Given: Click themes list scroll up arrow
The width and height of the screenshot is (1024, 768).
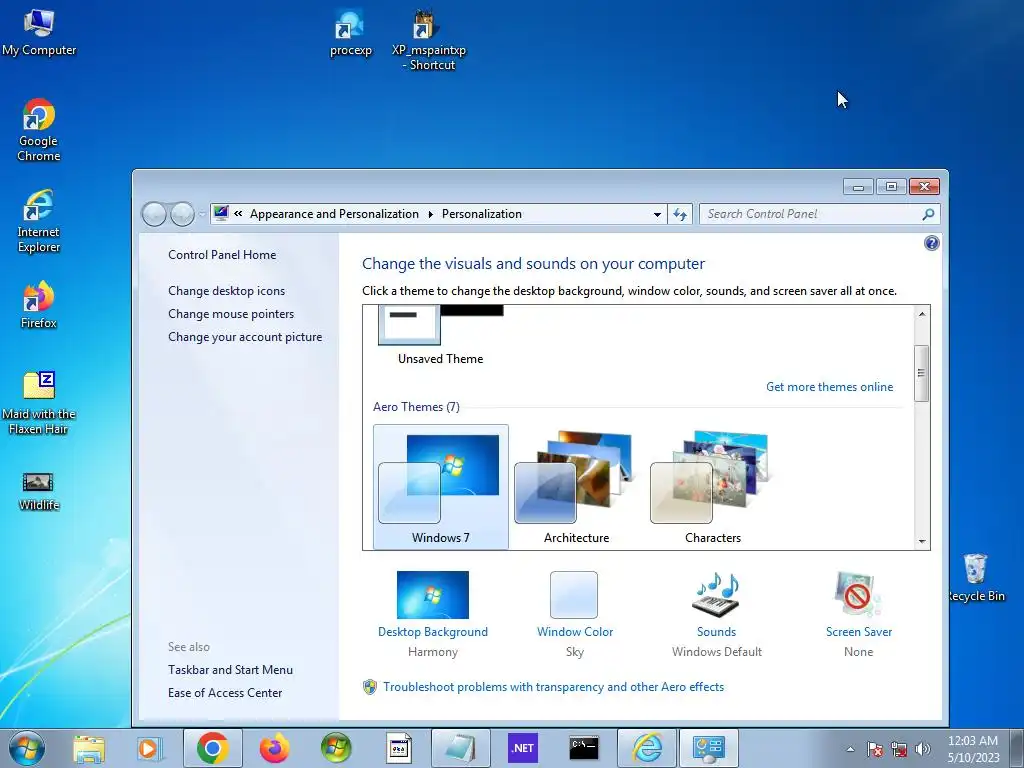Looking at the screenshot, I should pos(921,314).
